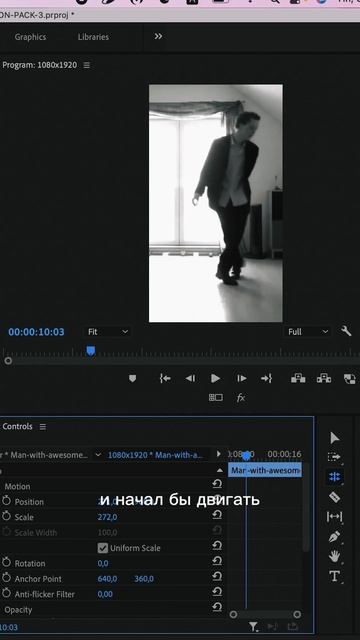Click right zoom handle of Effect Controls scrollbar
Screen dimensions: 360x640
297,614
